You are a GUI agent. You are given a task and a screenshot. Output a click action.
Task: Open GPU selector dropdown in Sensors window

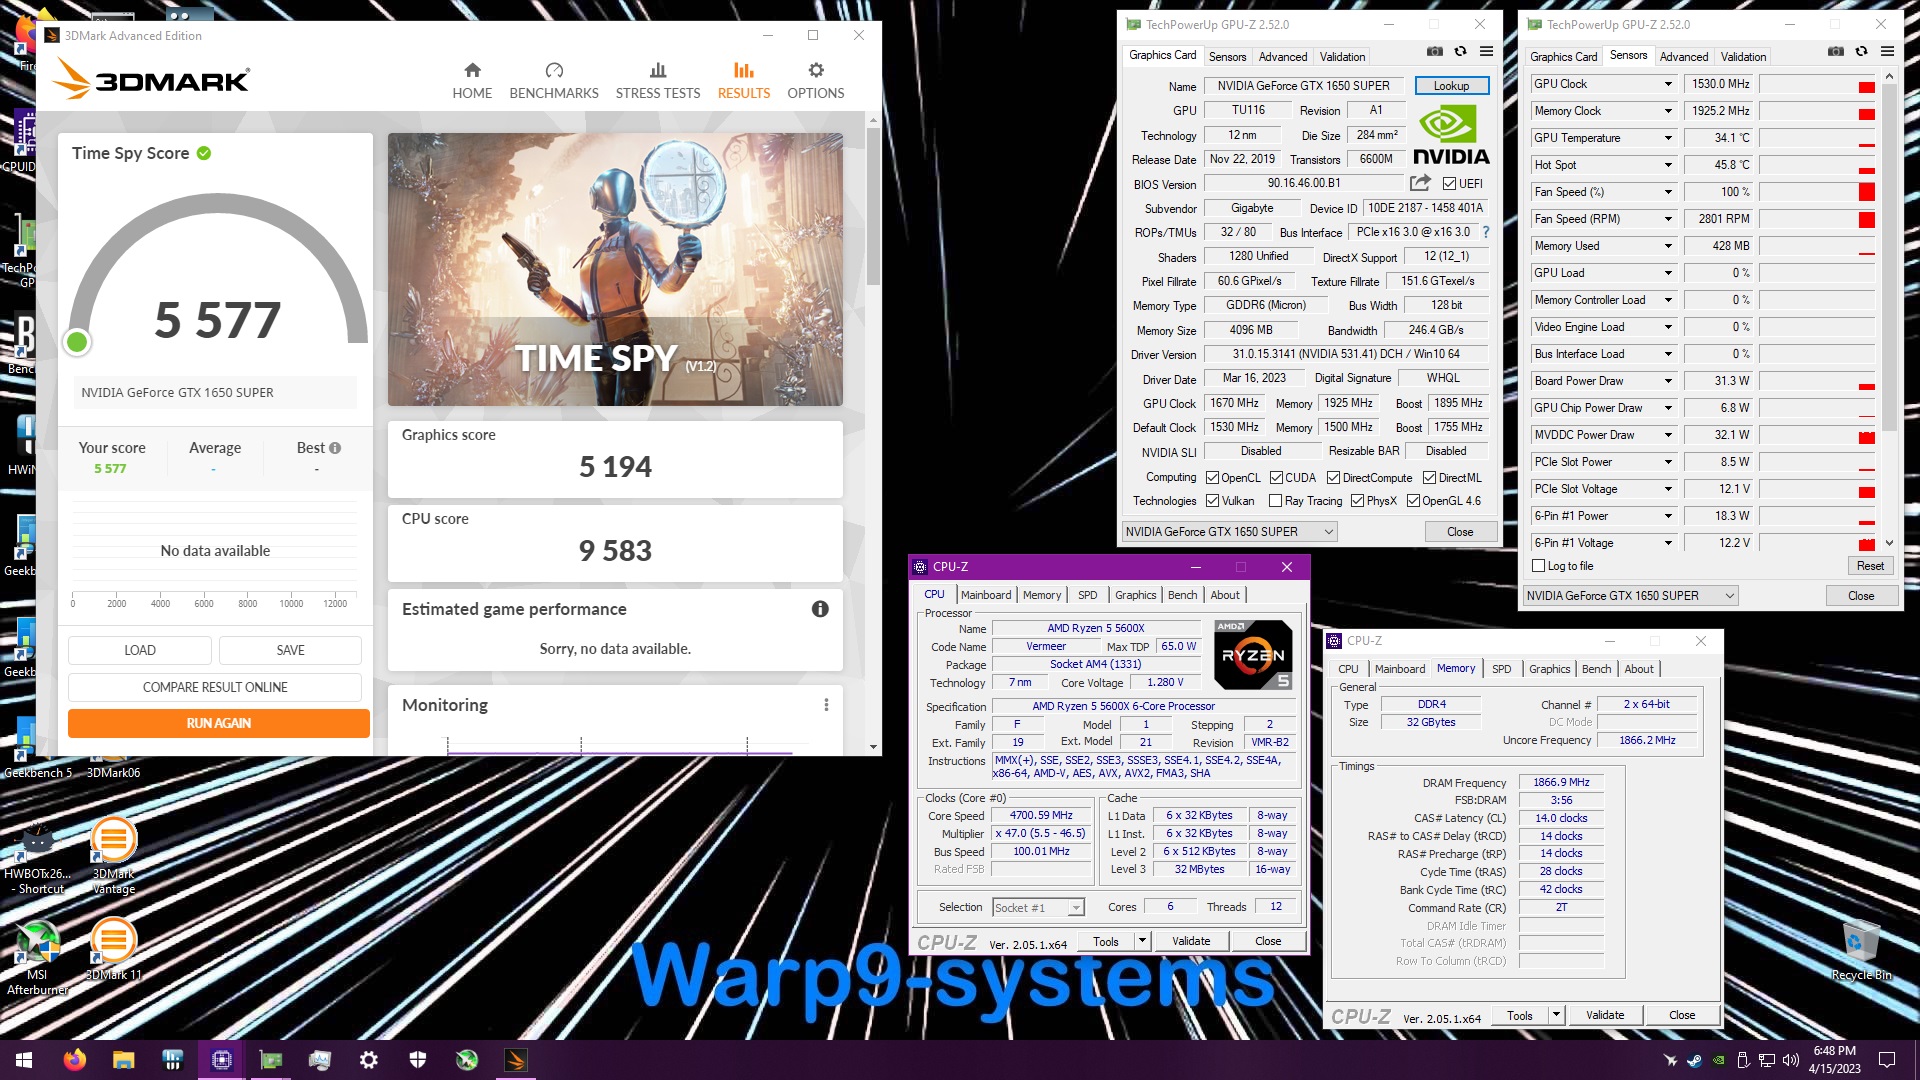(x=1630, y=596)
